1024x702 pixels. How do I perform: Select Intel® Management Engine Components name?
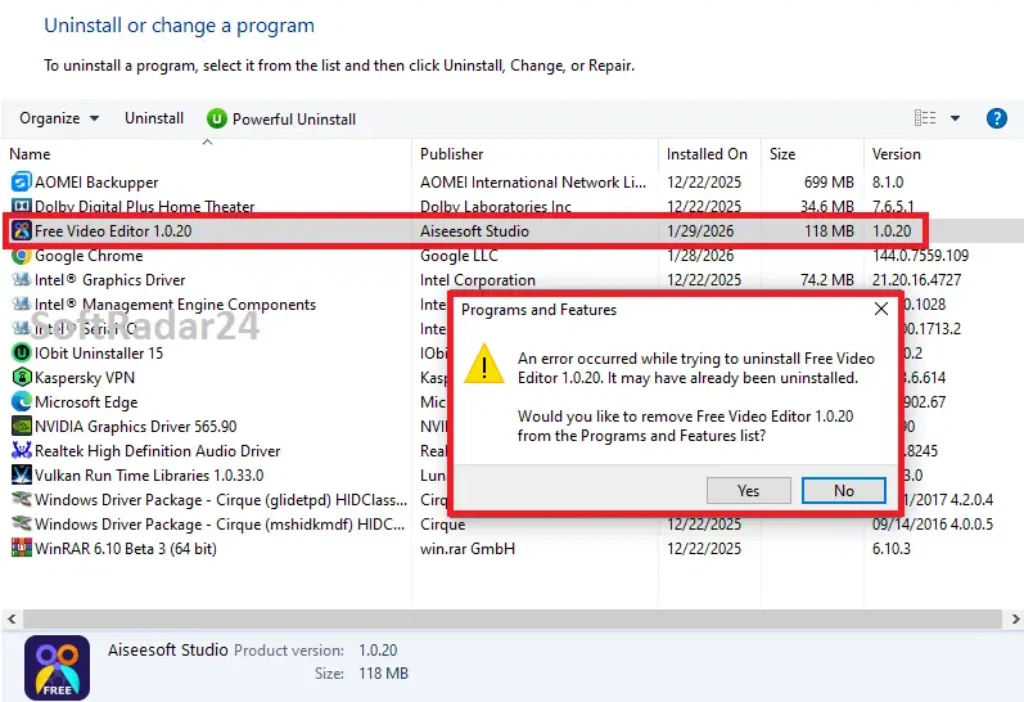(175, 304)
